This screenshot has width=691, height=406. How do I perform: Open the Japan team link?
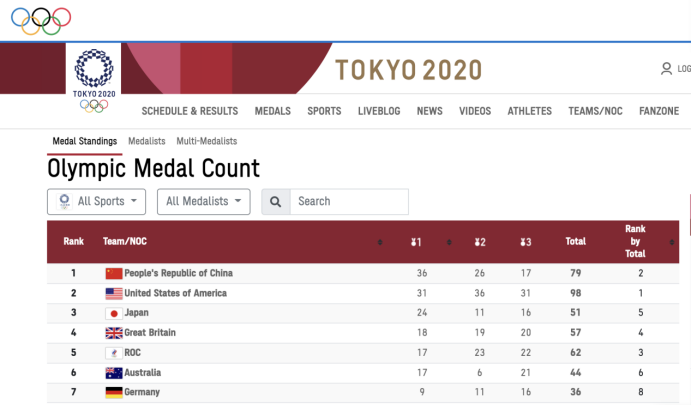[136, 313]
